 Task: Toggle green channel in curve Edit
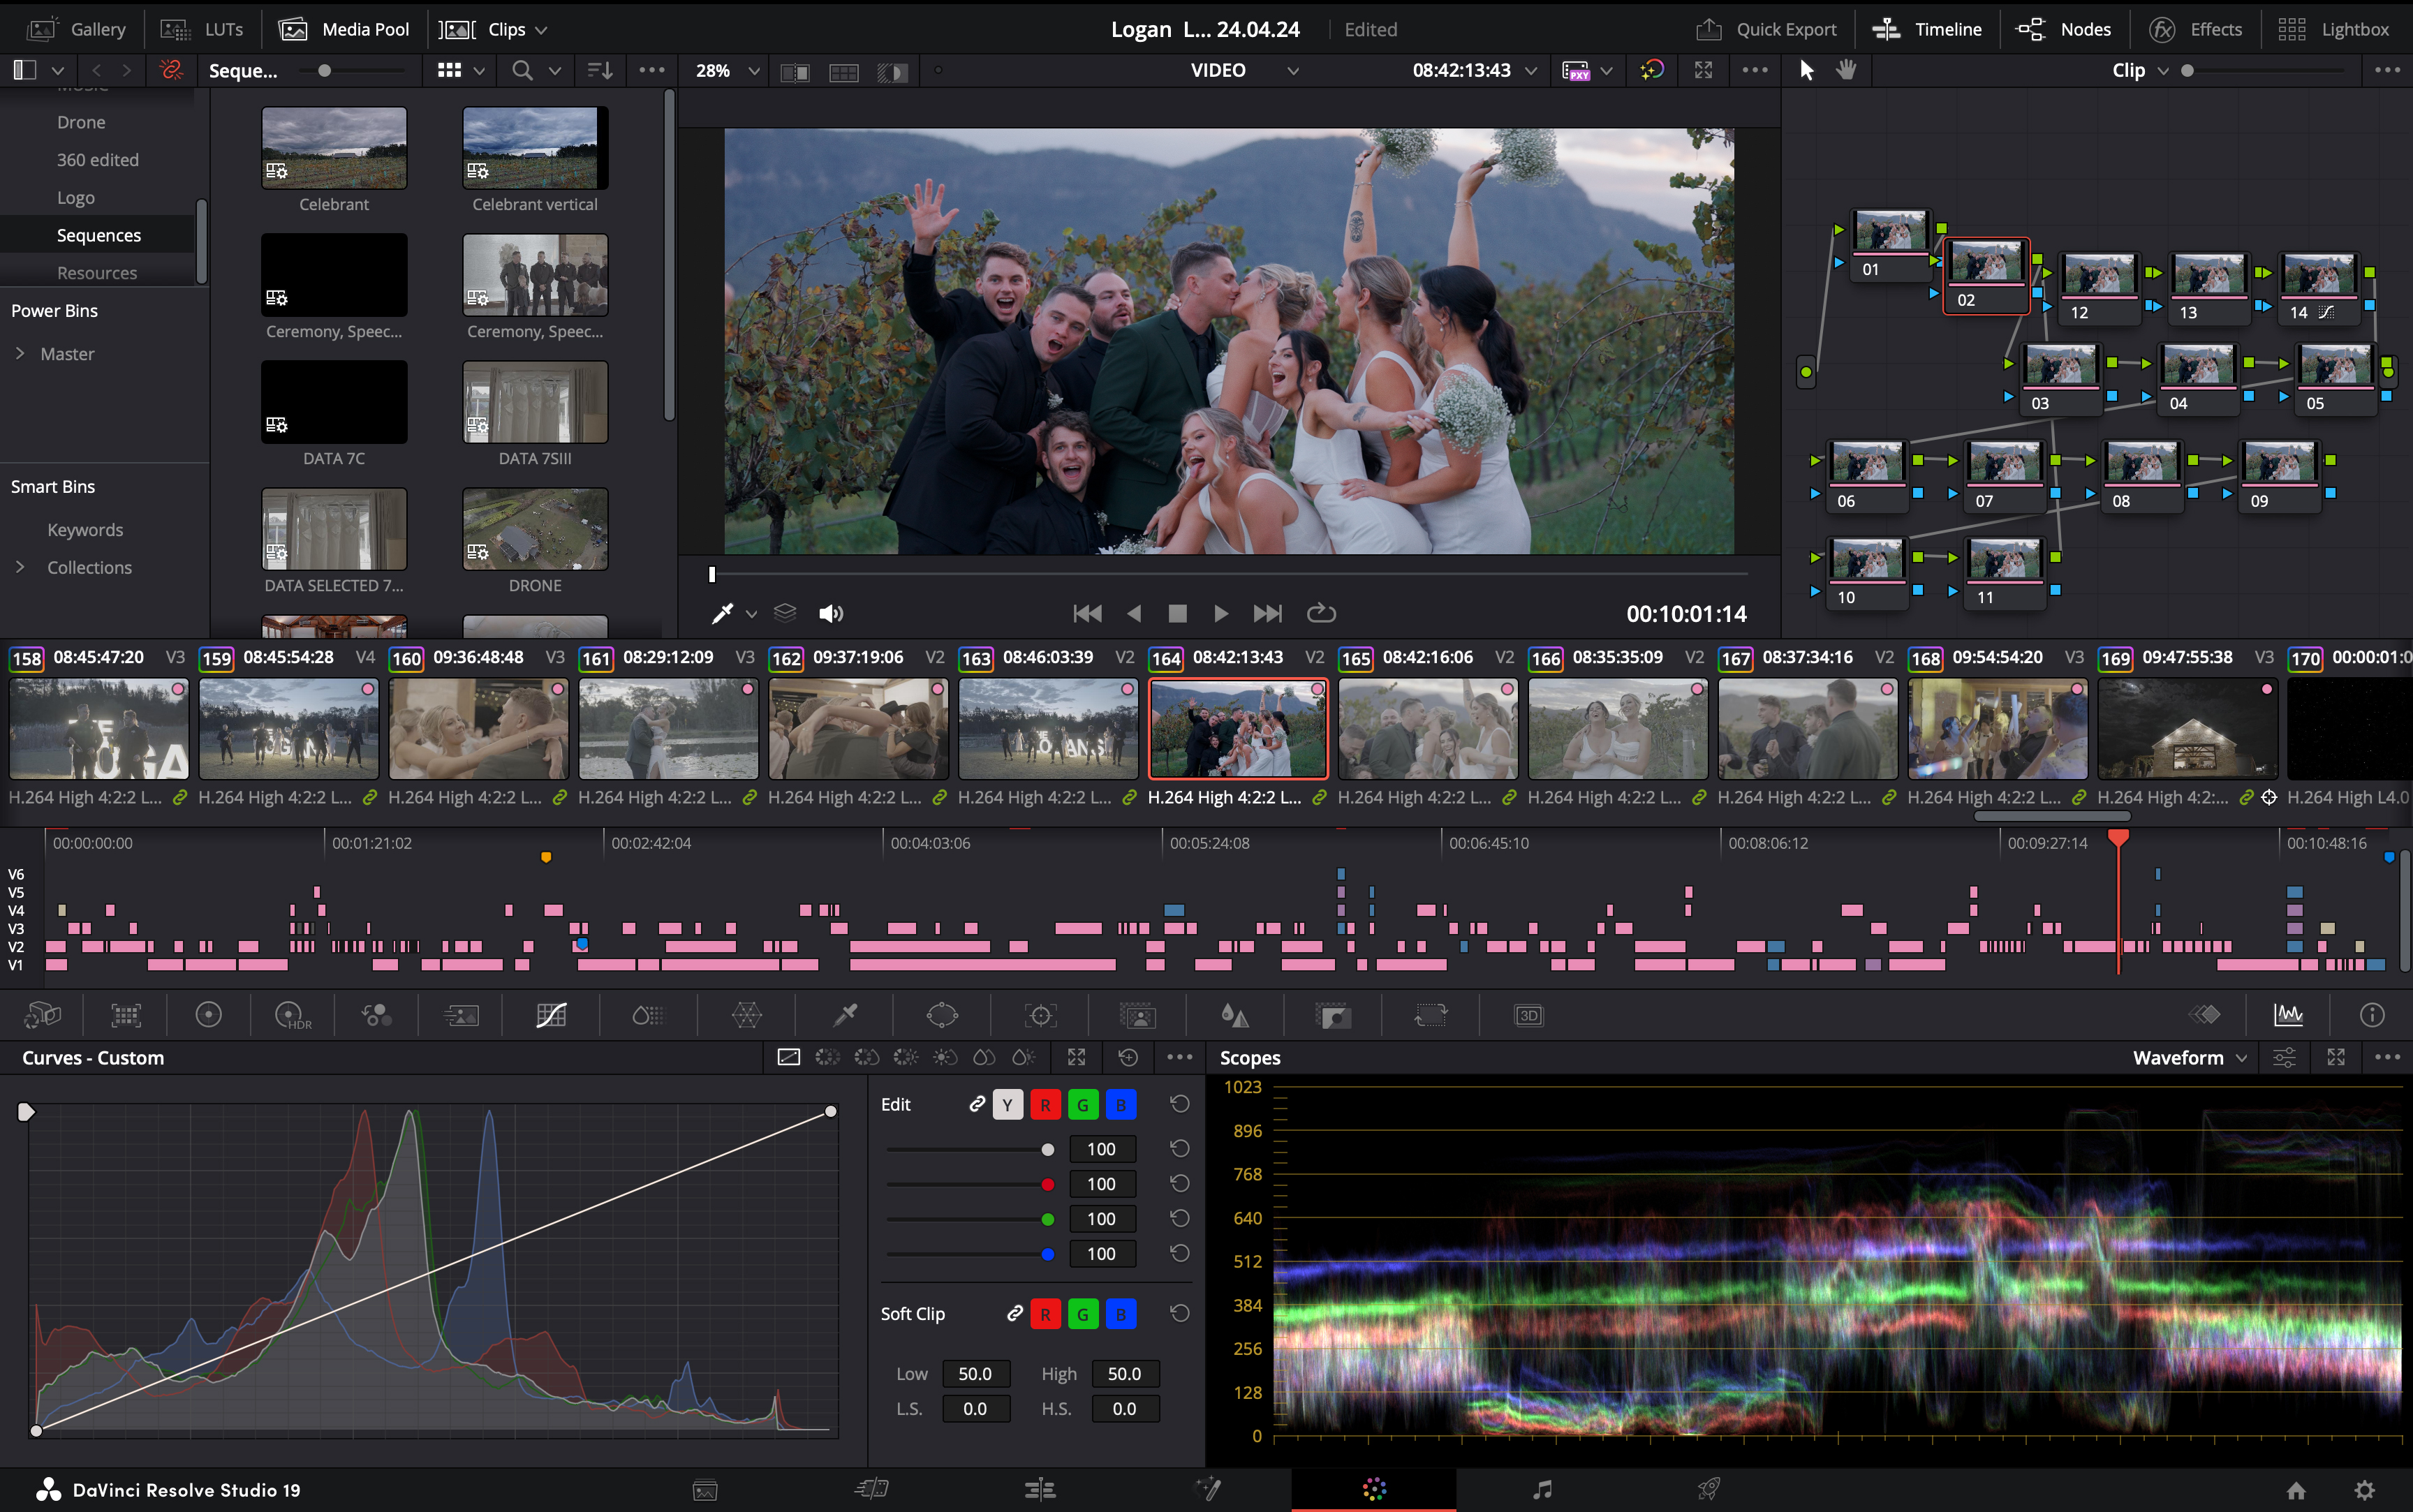tap(1083, 1105)
